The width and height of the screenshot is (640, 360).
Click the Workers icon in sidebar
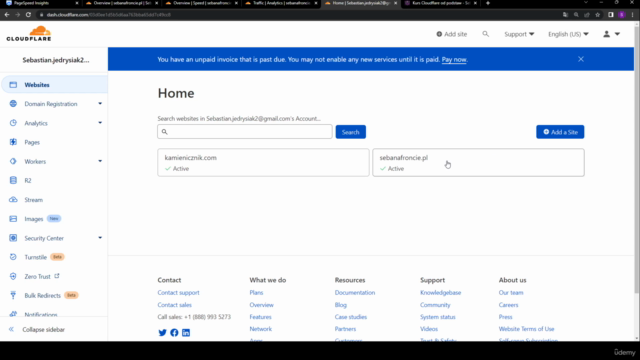click(x=13, y=161)
